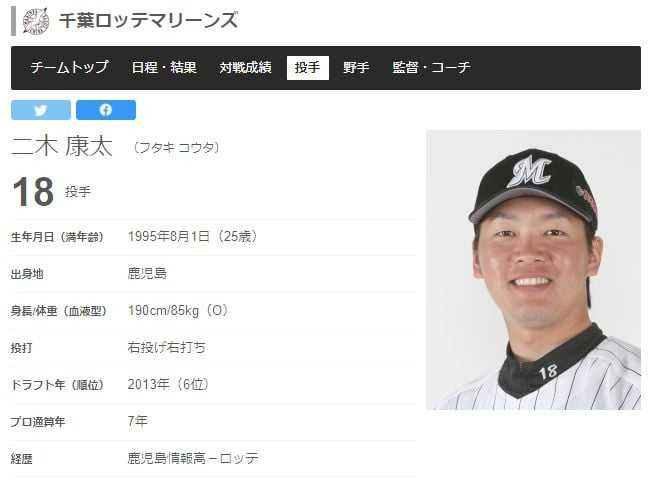654x487 pixels.
Task: Select the 投手 tab
Action: (x=308, y=68)
